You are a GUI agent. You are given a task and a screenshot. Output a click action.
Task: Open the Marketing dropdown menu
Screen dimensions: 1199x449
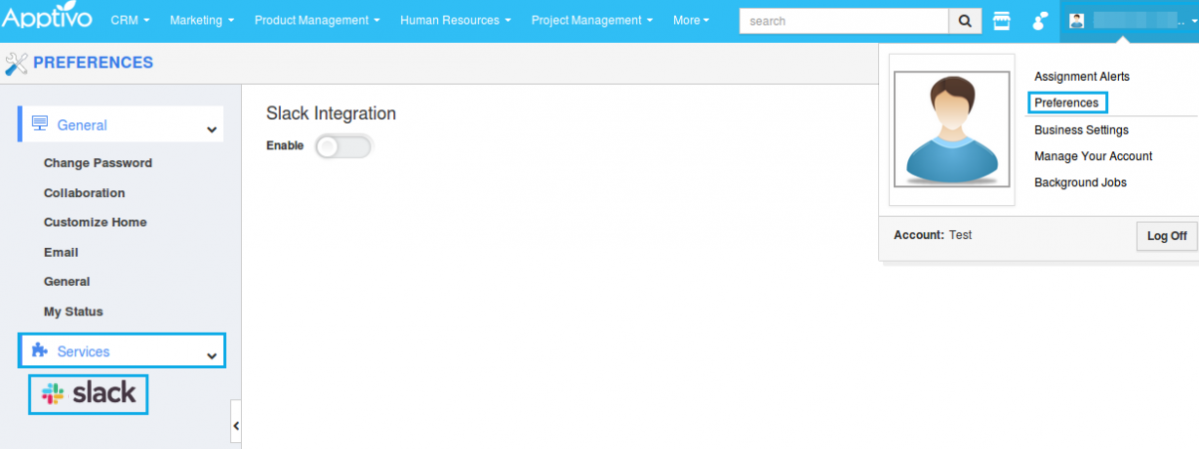pyautogui.click(x=202, y=21)
